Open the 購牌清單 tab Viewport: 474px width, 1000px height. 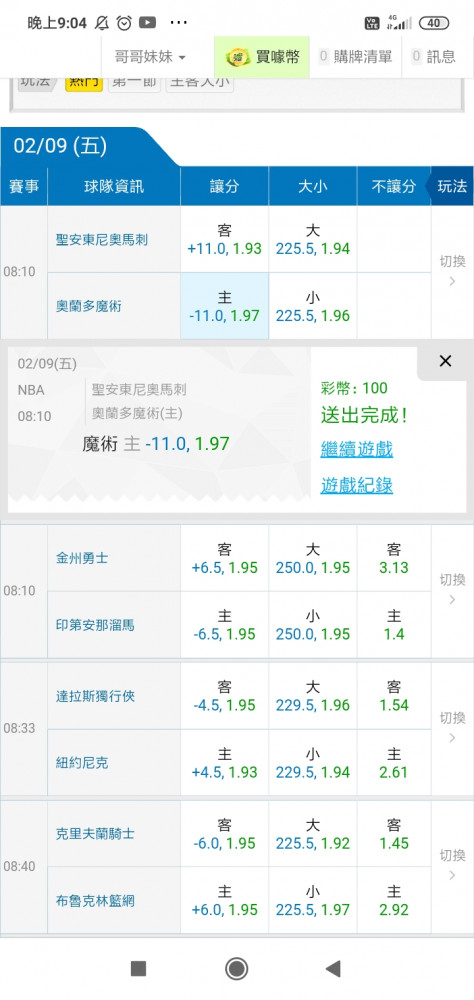click(355, 57)
